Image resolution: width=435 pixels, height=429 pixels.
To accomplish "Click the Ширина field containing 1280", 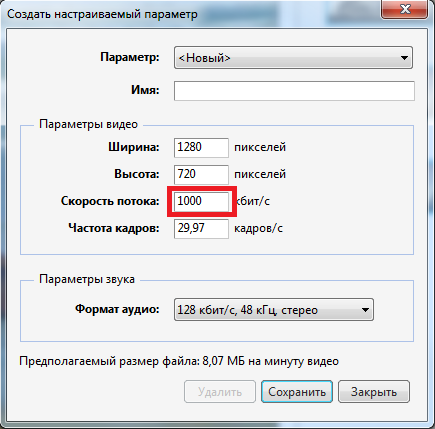I will coord(201,147).
